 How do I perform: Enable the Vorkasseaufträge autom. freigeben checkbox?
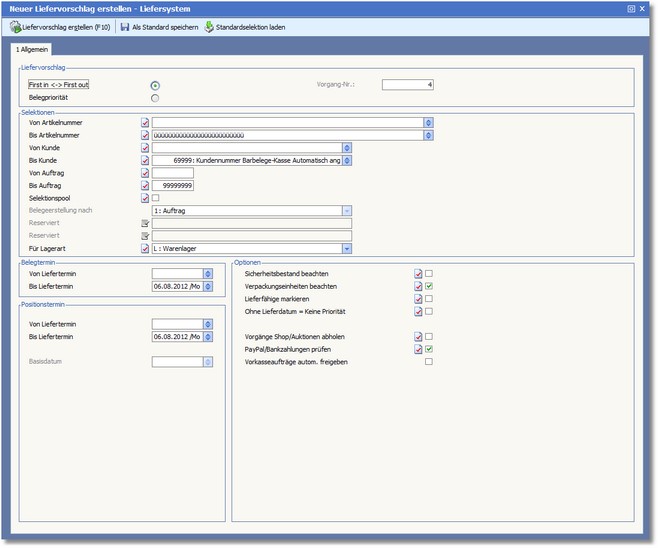coord(429,362)
